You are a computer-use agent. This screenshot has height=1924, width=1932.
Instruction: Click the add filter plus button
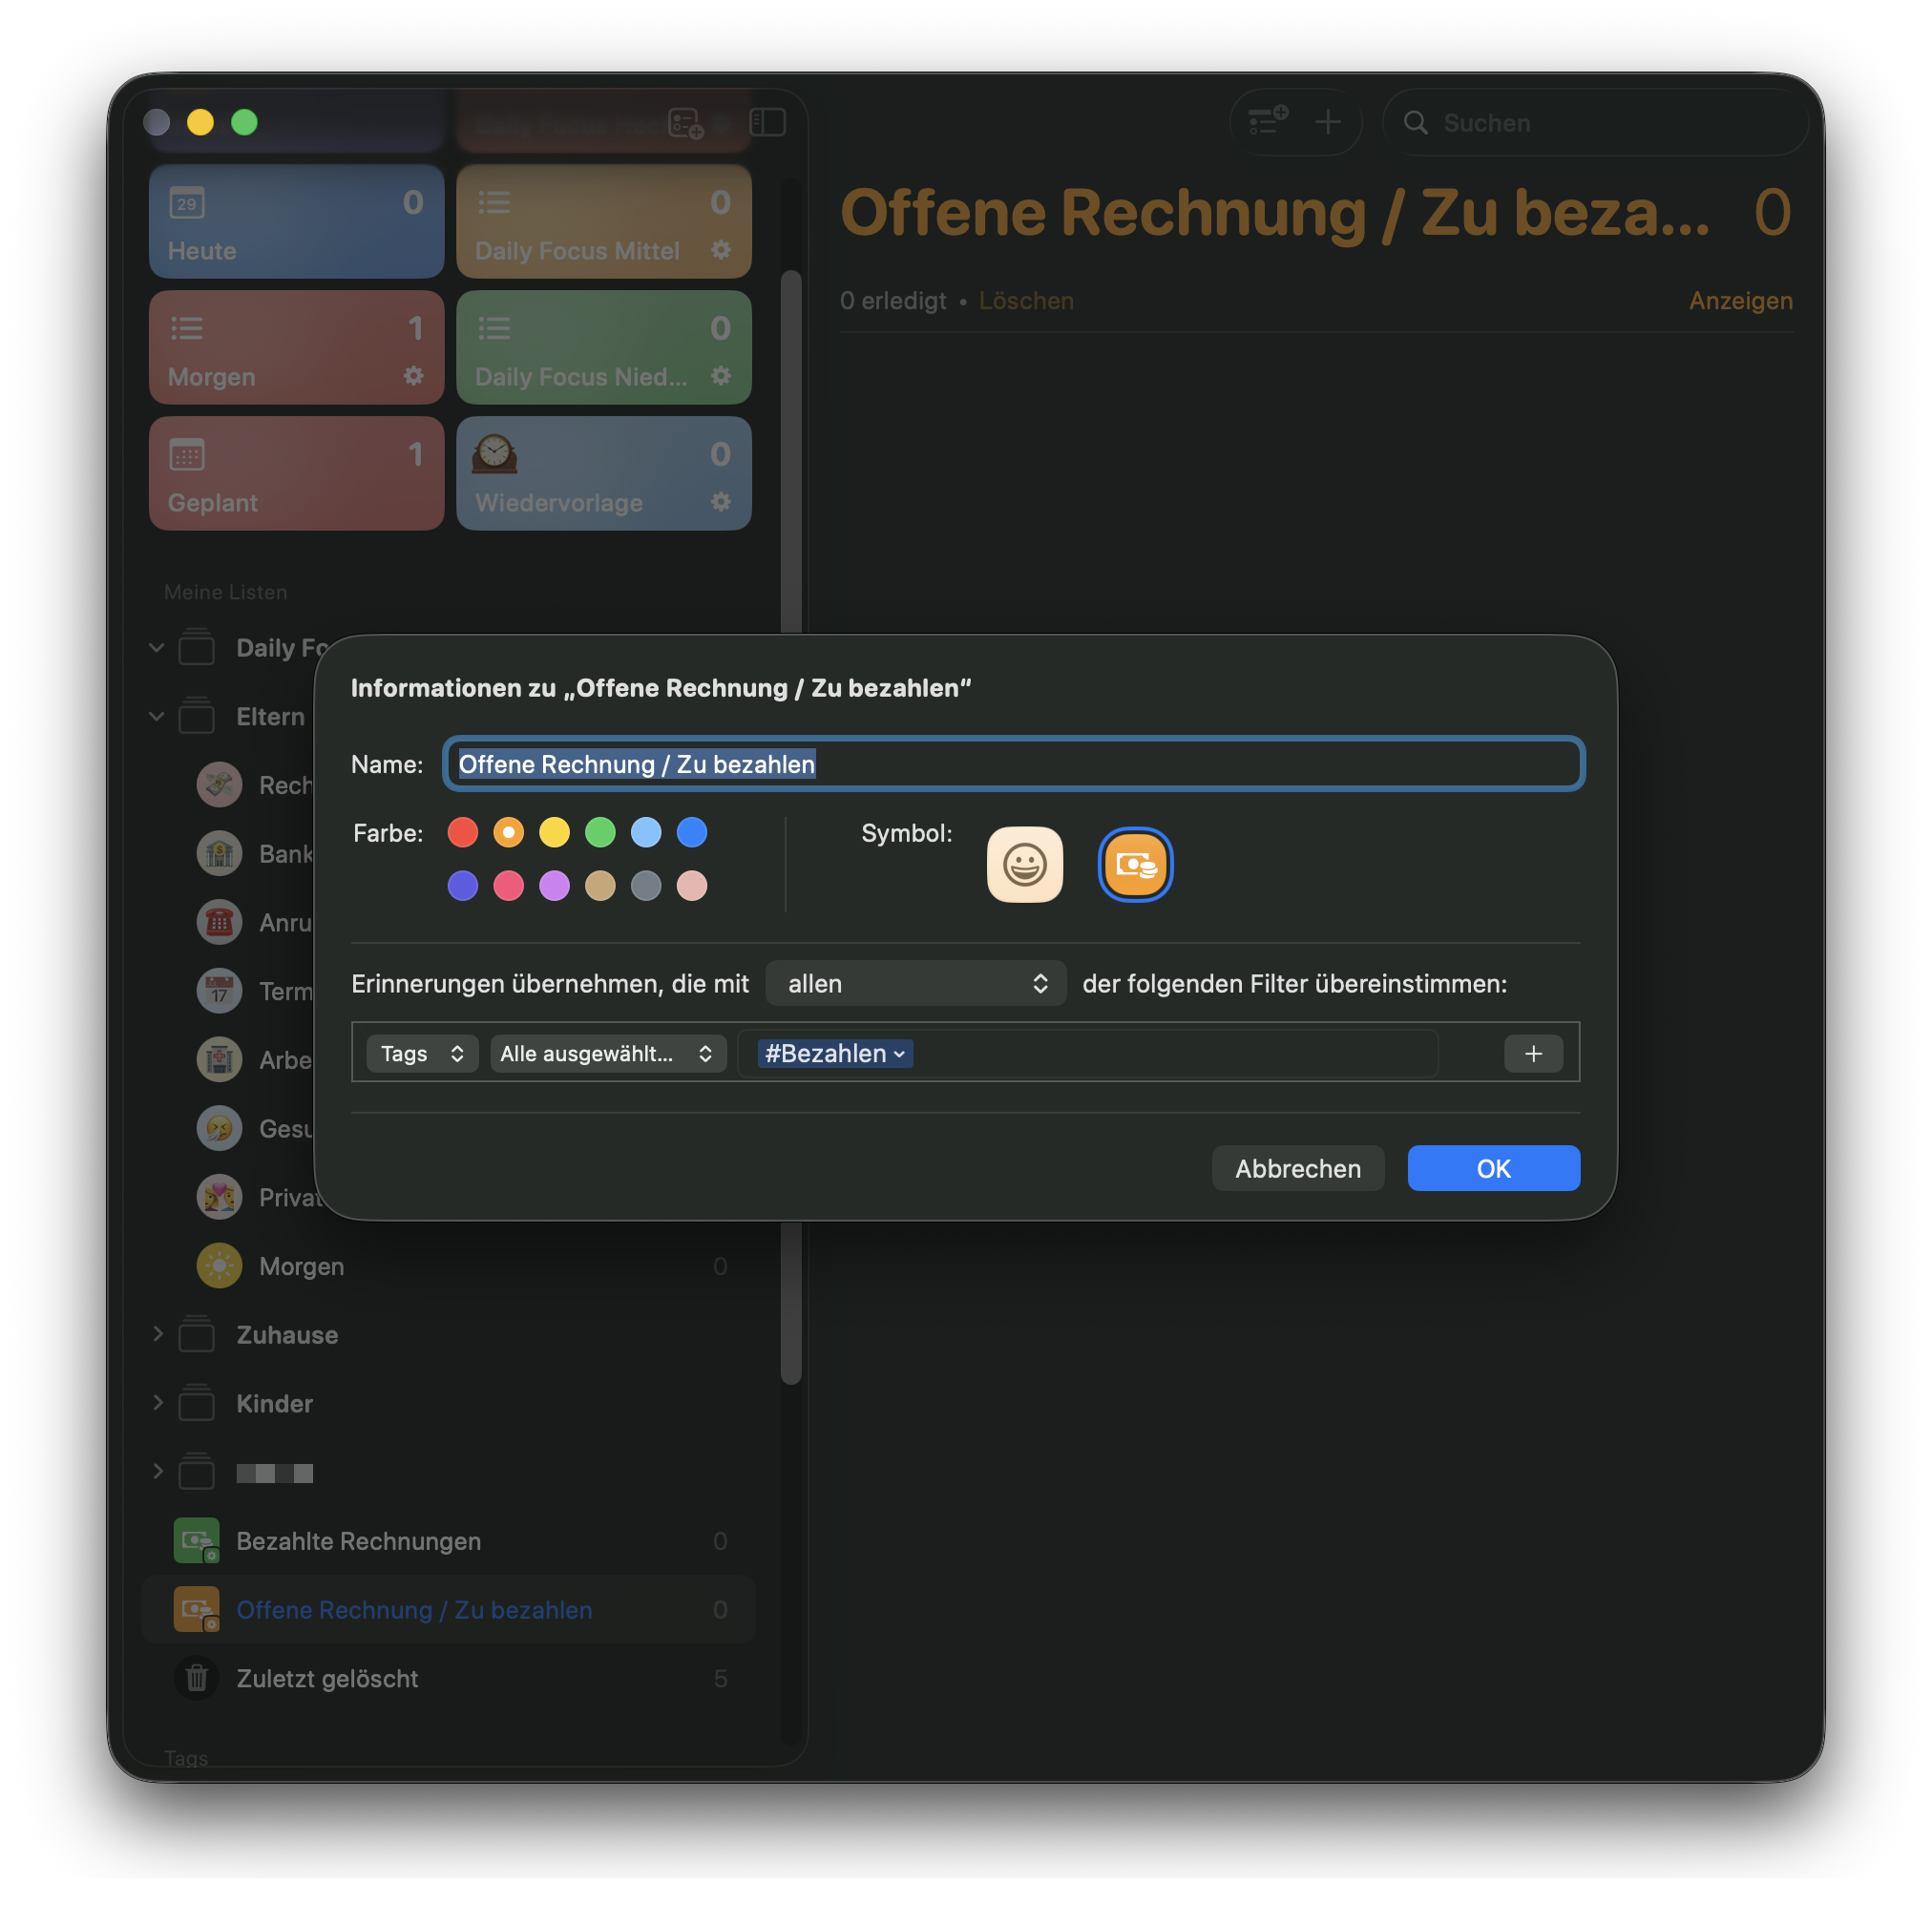(x=1532, y=1053)
